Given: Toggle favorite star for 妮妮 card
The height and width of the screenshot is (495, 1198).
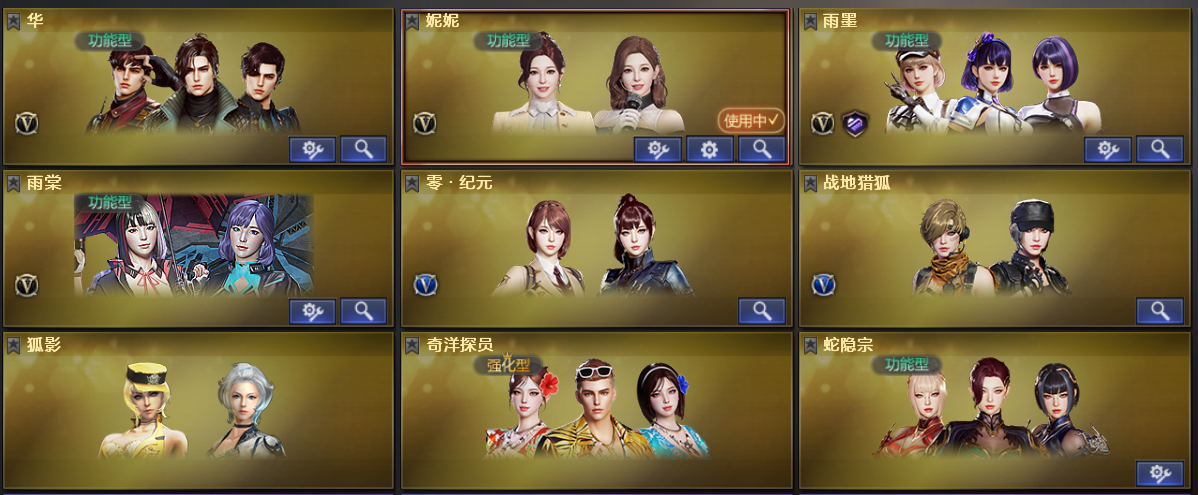Looking at the screenshot, I should 412,21.
